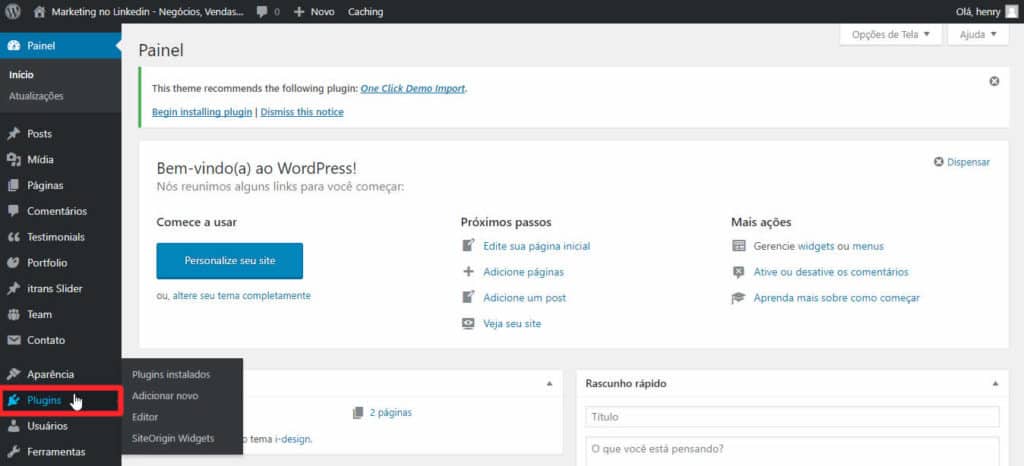Viewport: 1024px width, 466px height.
Task: Collapse the Rascunho rápido panel
Action: [x=995, y=384]
